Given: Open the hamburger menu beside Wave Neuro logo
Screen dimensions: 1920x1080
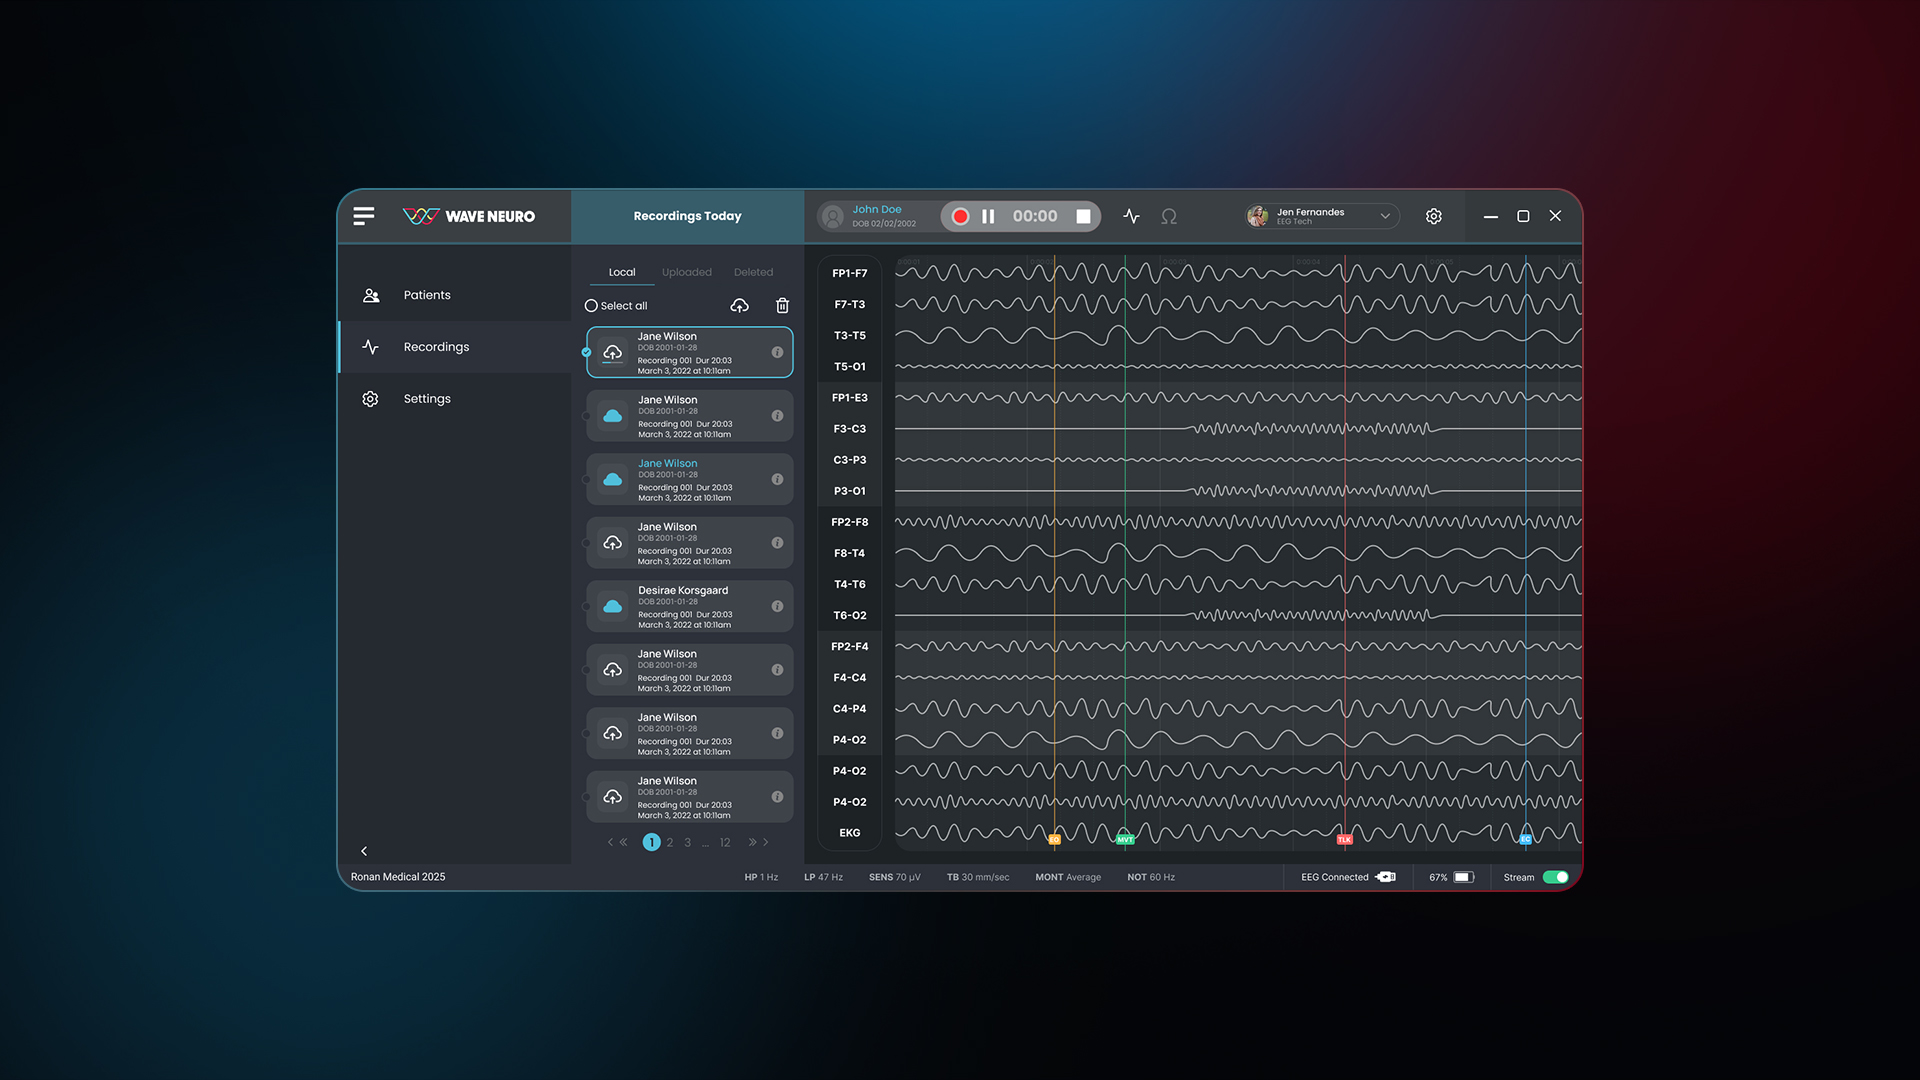Looking at the screenshot, I should (364, 216).
